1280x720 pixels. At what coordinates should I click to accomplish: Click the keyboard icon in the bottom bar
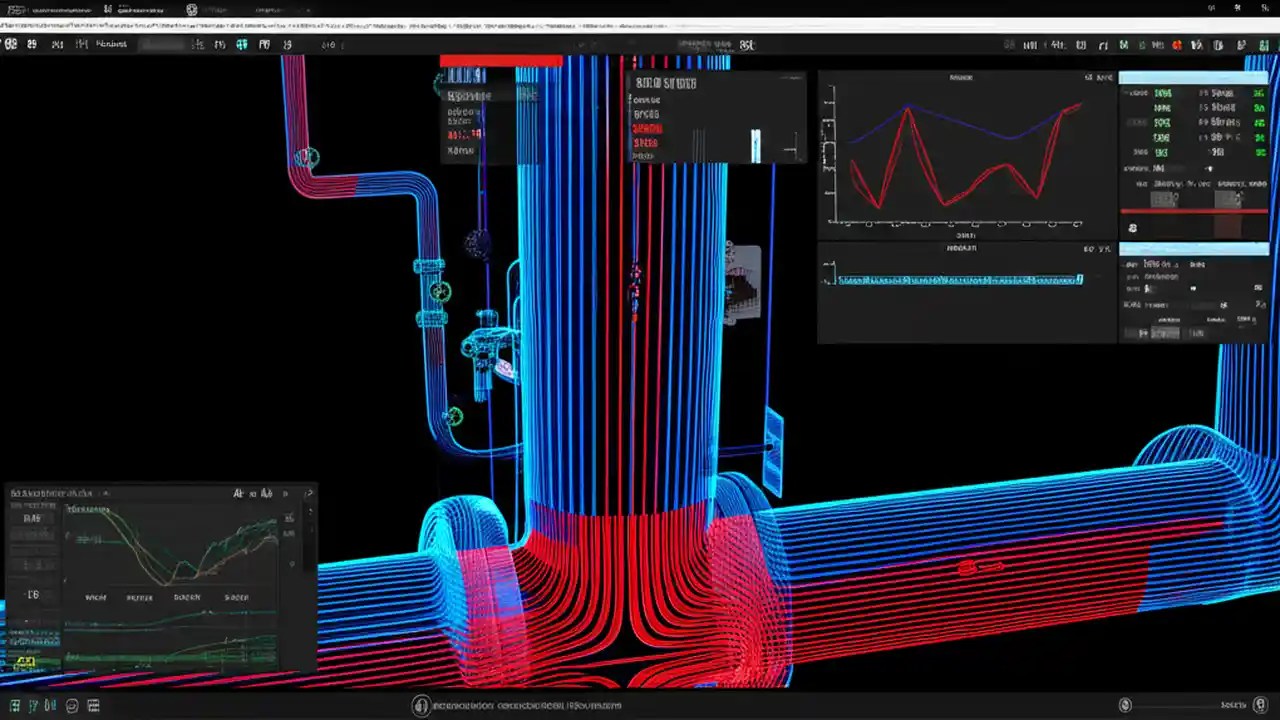tap(93, 705)
